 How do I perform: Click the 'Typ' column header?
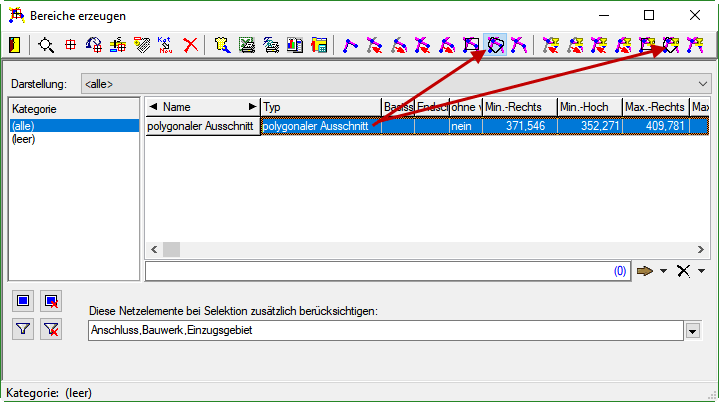click(x=320, y=106)
